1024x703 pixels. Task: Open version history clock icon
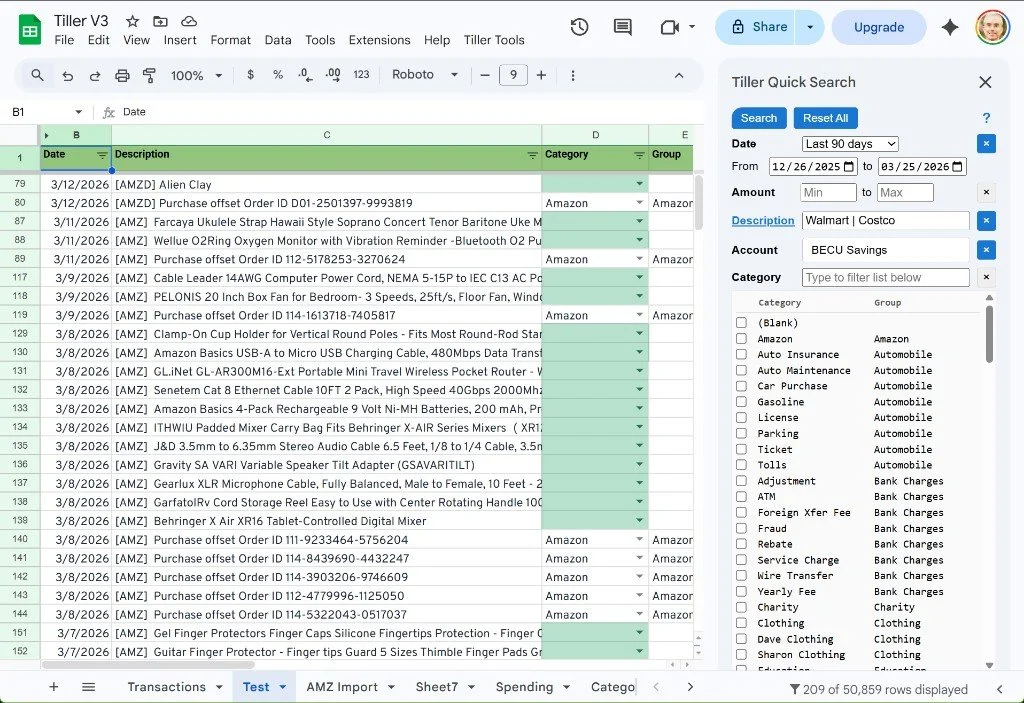(579, 27)
